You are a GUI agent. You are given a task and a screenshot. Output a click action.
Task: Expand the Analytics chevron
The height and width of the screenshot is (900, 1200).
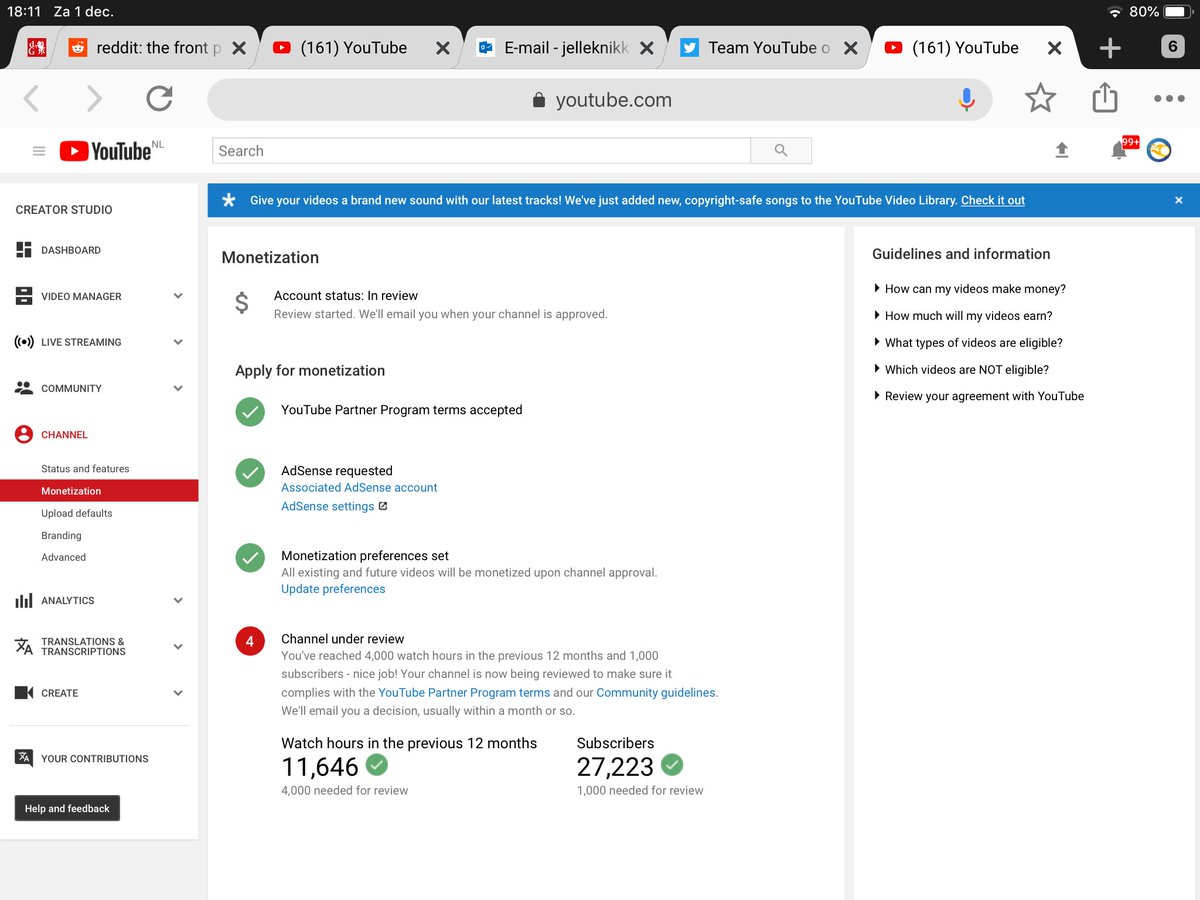(178, 601)
